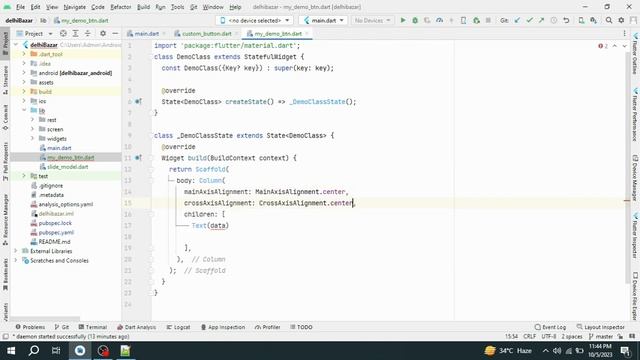
Task: Open Flutter performance profiling toolbar icon
Action: (439, 20)
